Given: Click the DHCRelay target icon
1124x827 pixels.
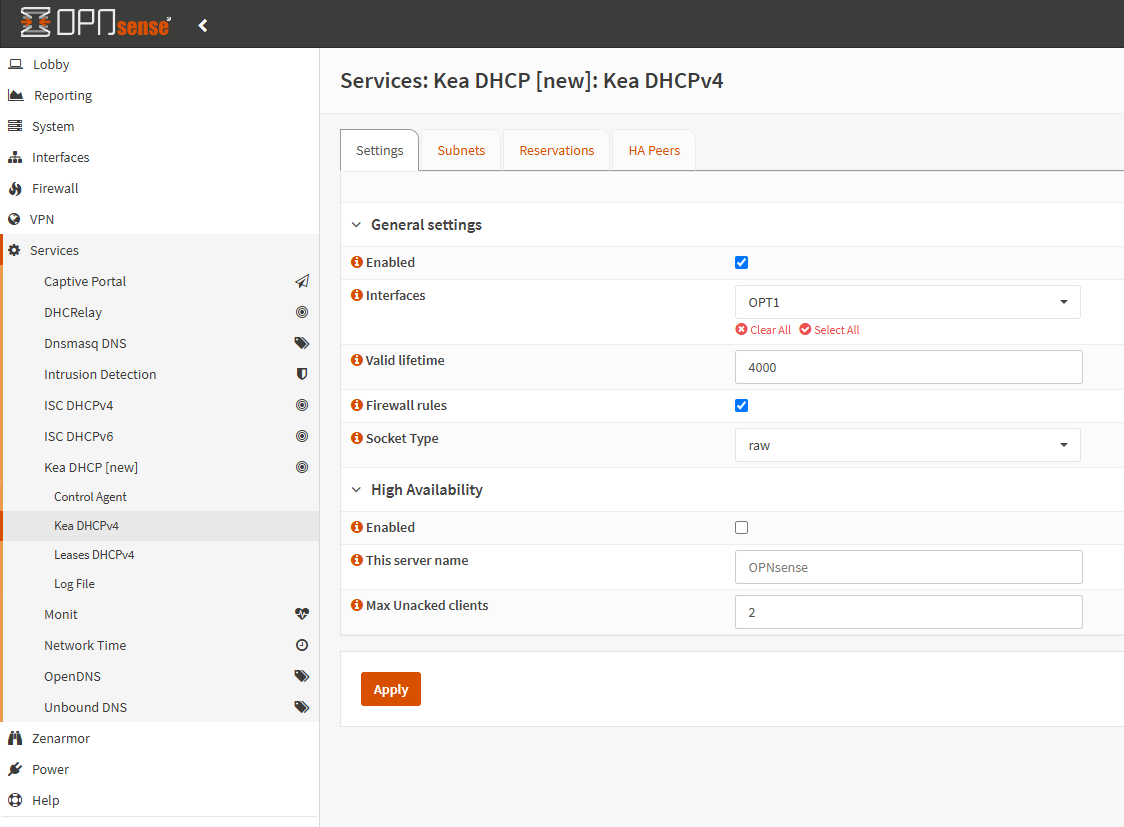Looking at the screenshot, I should [x=302, y=312].
